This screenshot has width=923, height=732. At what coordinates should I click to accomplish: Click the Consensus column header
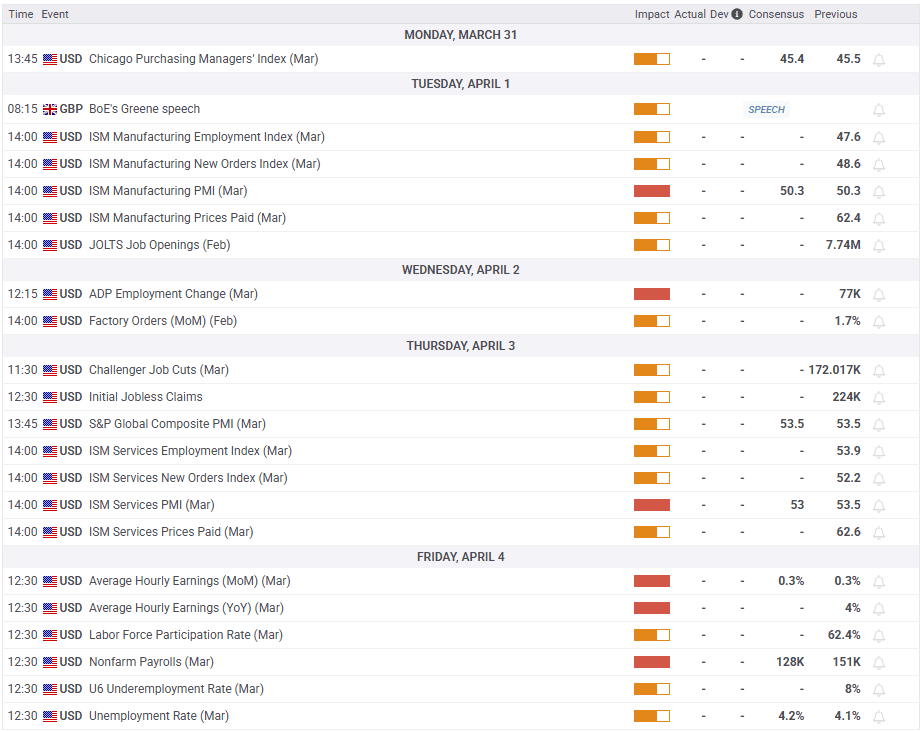tap(776, 14)
